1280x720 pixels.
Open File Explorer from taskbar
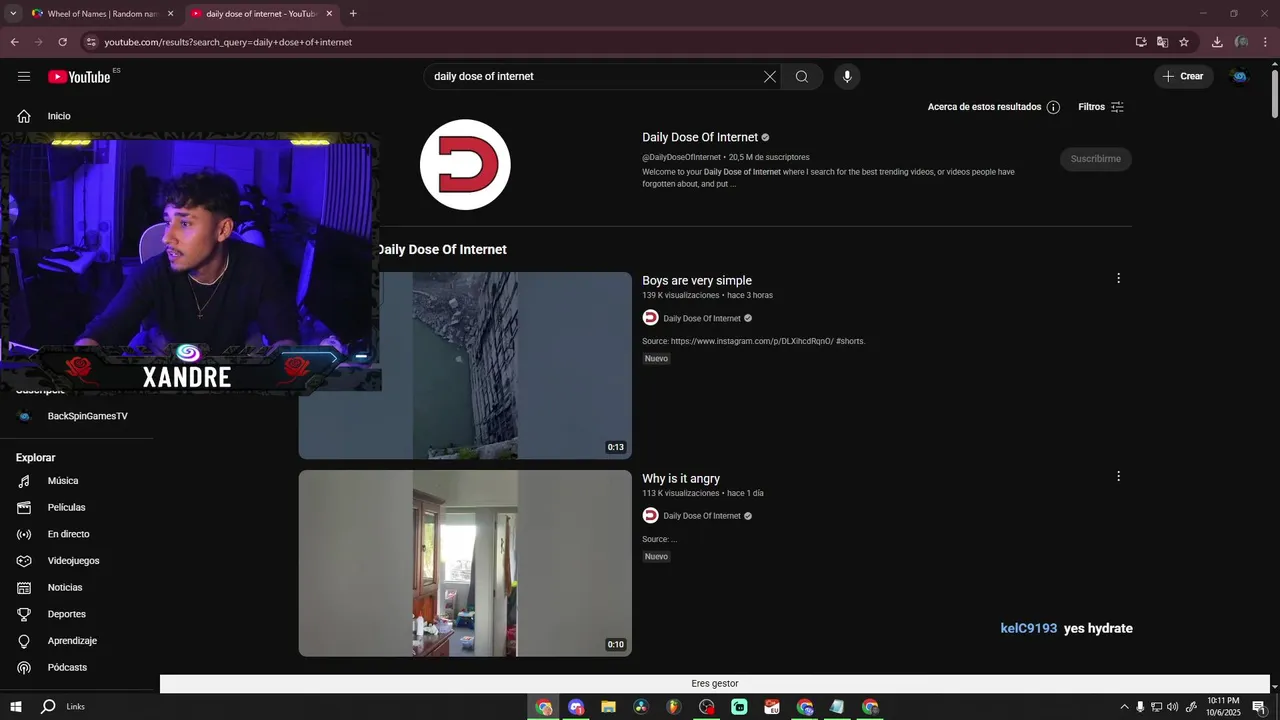tap(608, 707)
